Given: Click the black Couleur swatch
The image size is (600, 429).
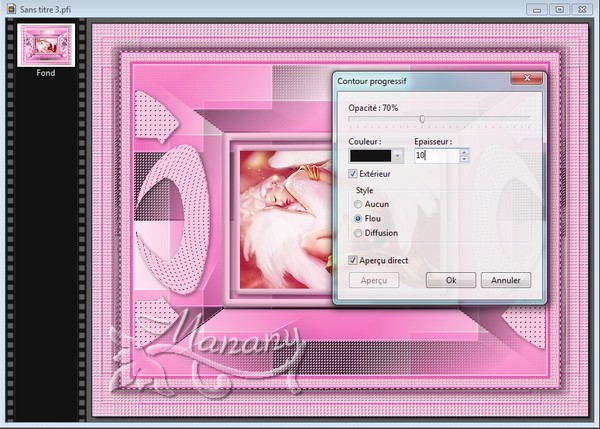Looking at the screenshot, I should (370, 156).
